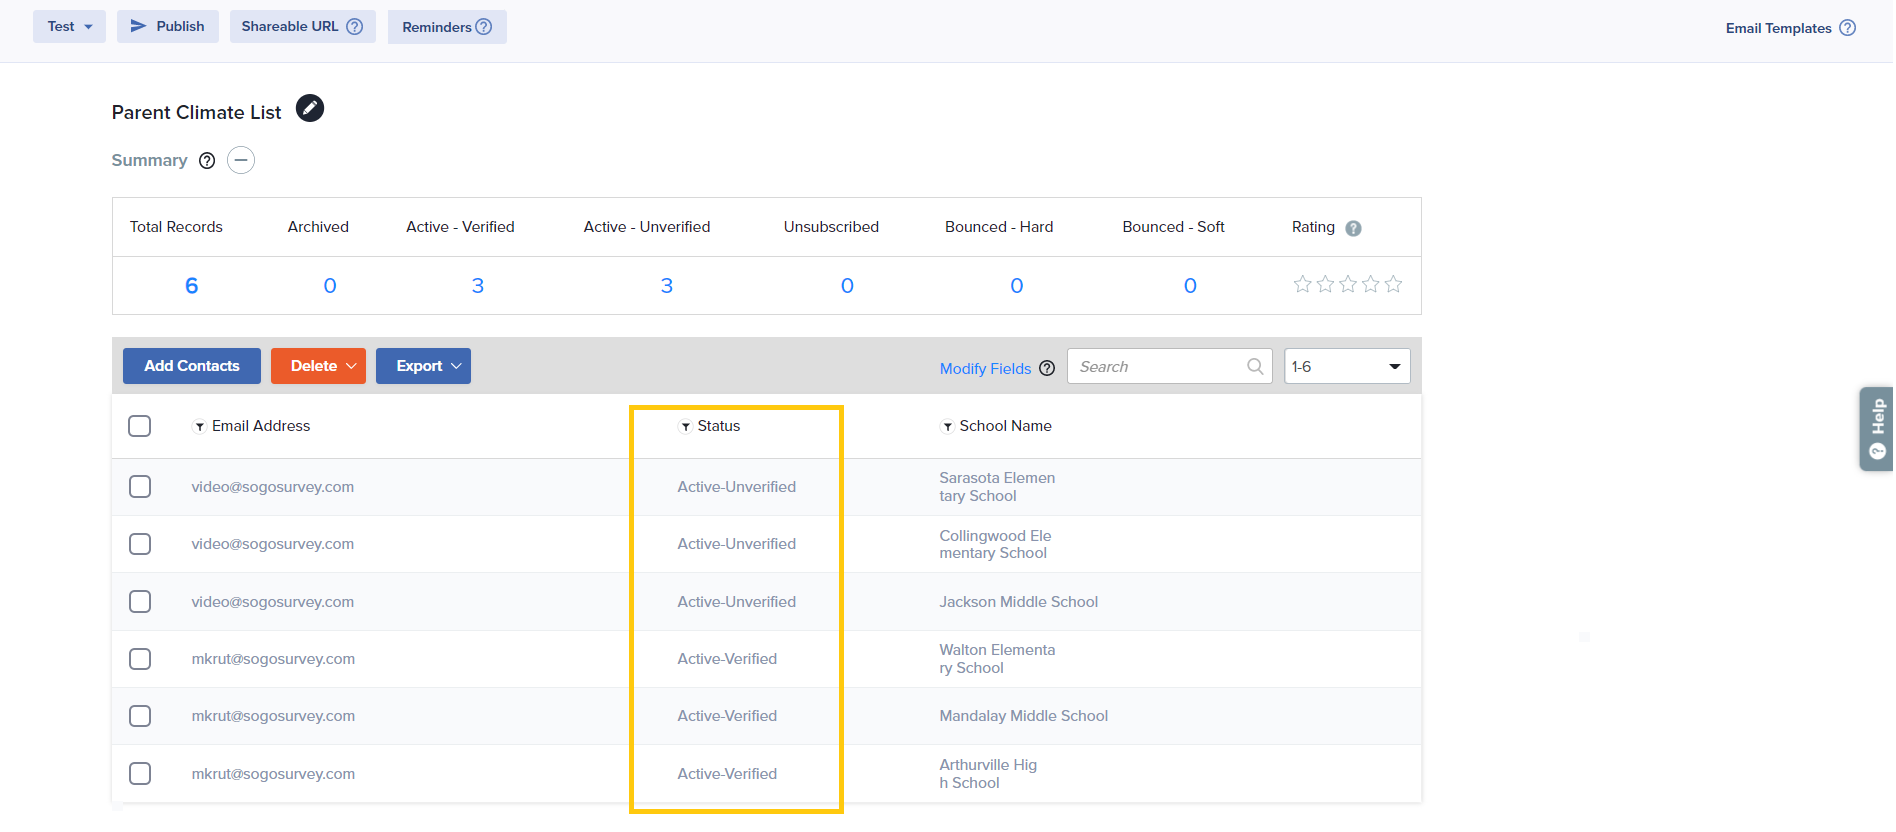Open Status column filter icon
Image resolution: width=1896 pixels, height=832 pixels.
pos(685,427)
